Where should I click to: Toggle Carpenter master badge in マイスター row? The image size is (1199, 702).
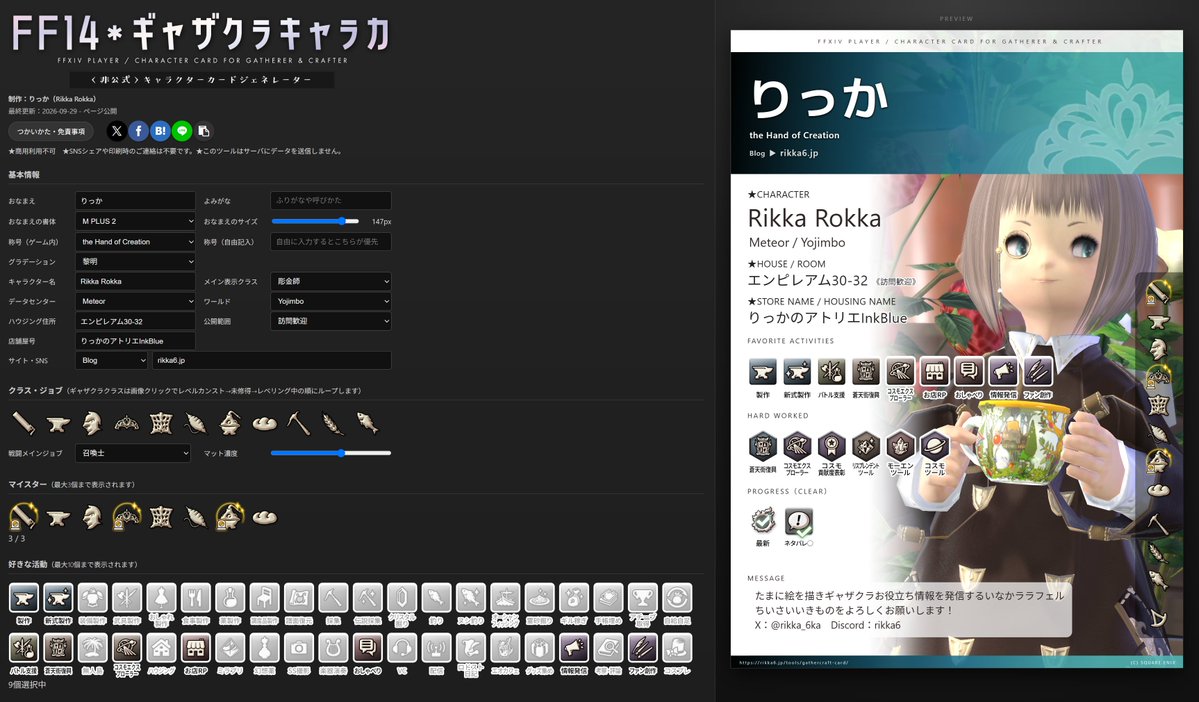click(x=23, y=517)
